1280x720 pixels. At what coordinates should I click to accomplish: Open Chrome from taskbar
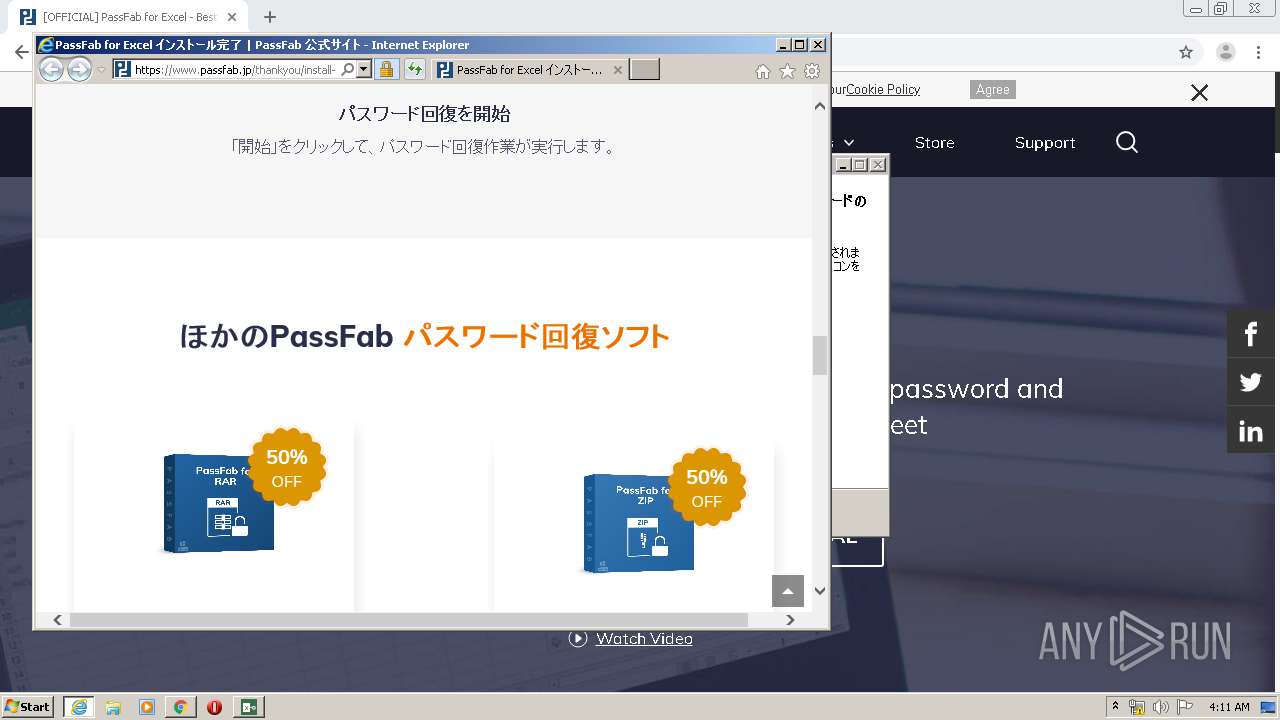point(181,707)
